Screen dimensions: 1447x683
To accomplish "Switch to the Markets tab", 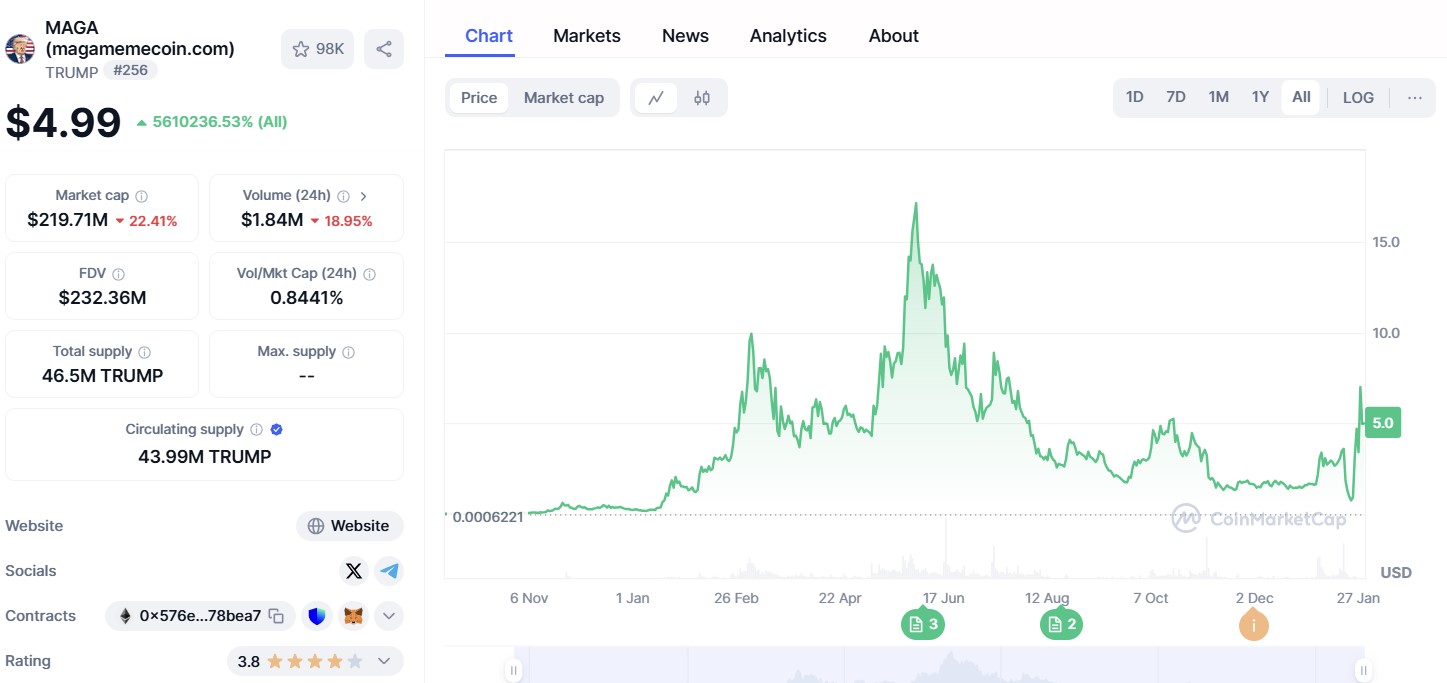I will 587,36.
